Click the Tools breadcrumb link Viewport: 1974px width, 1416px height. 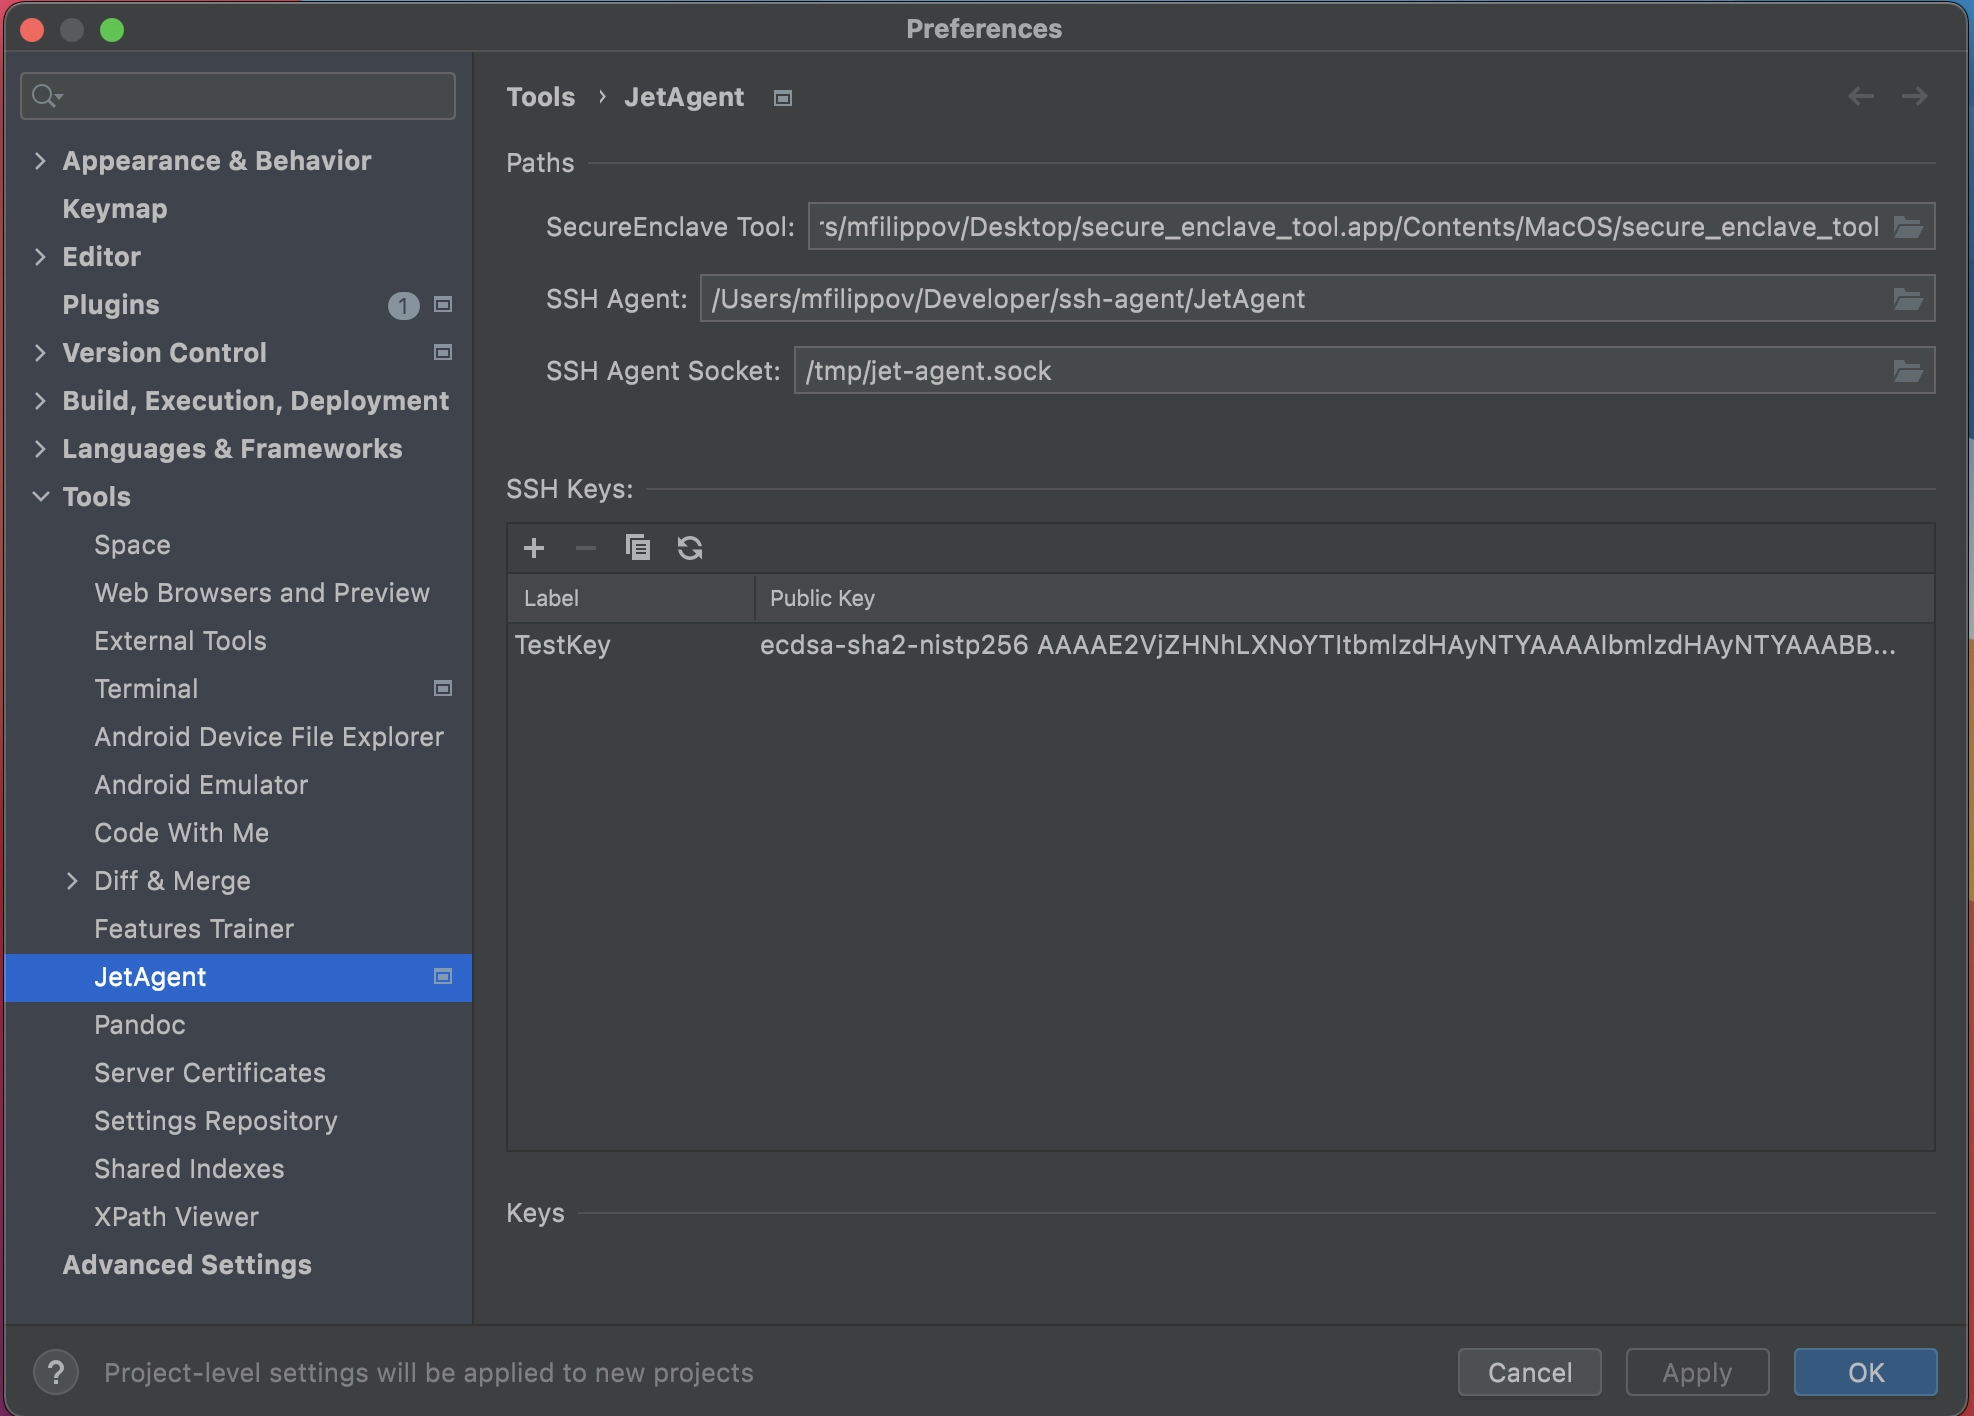click(541, 97)
